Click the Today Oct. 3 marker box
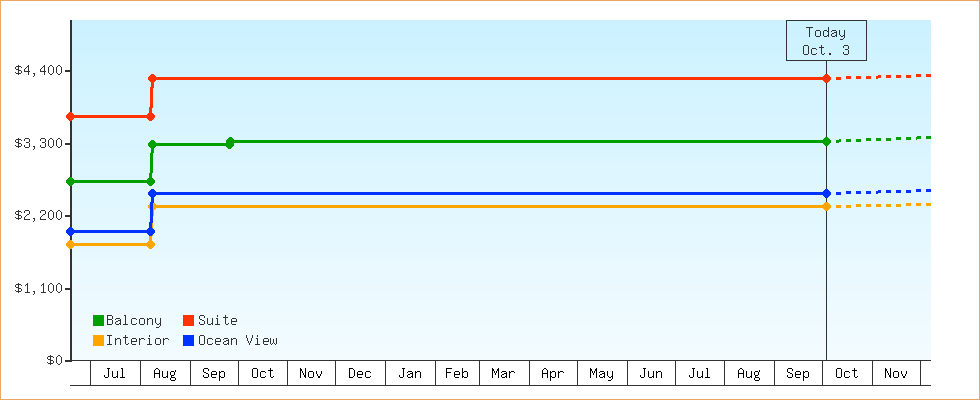The width and height of the screenshot is (980, 400). [825, 40]
